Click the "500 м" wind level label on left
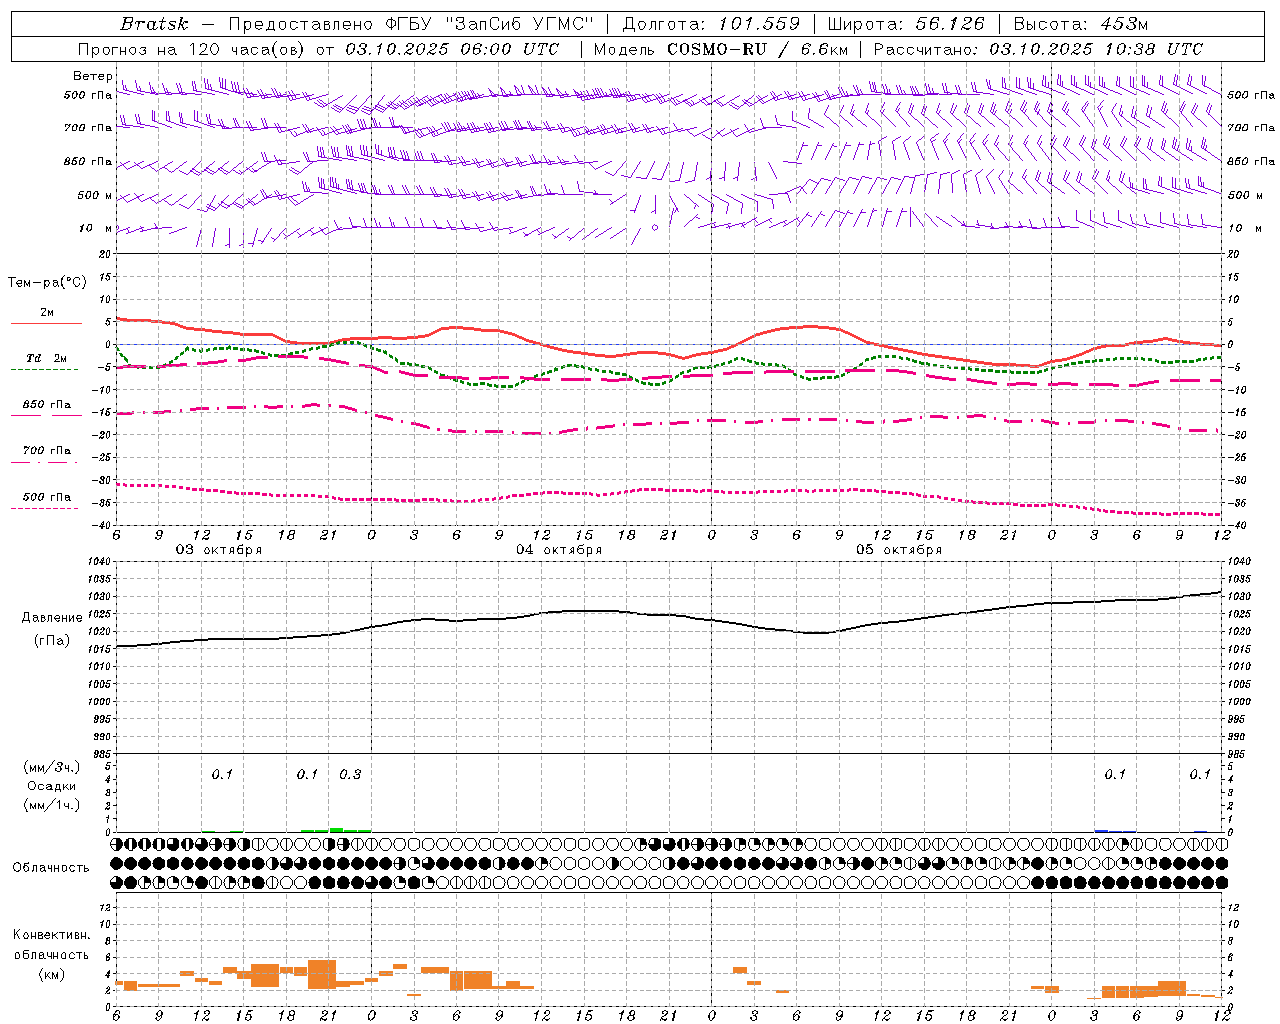The height and width of the screenshot is (1024, 1280). tap(95, 195)
